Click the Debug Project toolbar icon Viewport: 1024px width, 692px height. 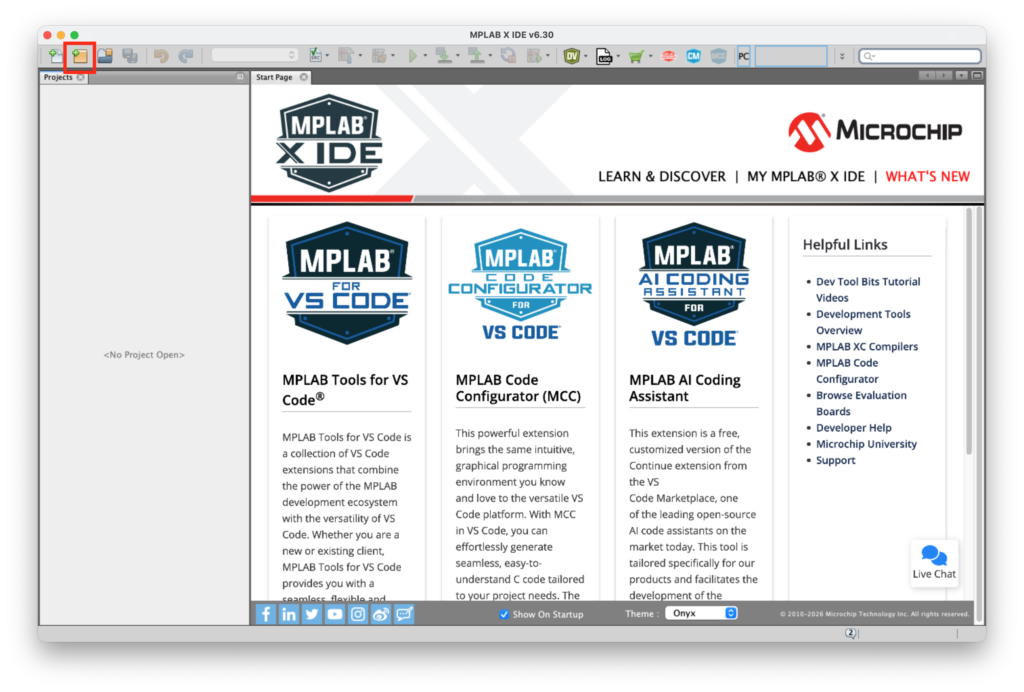534,56
